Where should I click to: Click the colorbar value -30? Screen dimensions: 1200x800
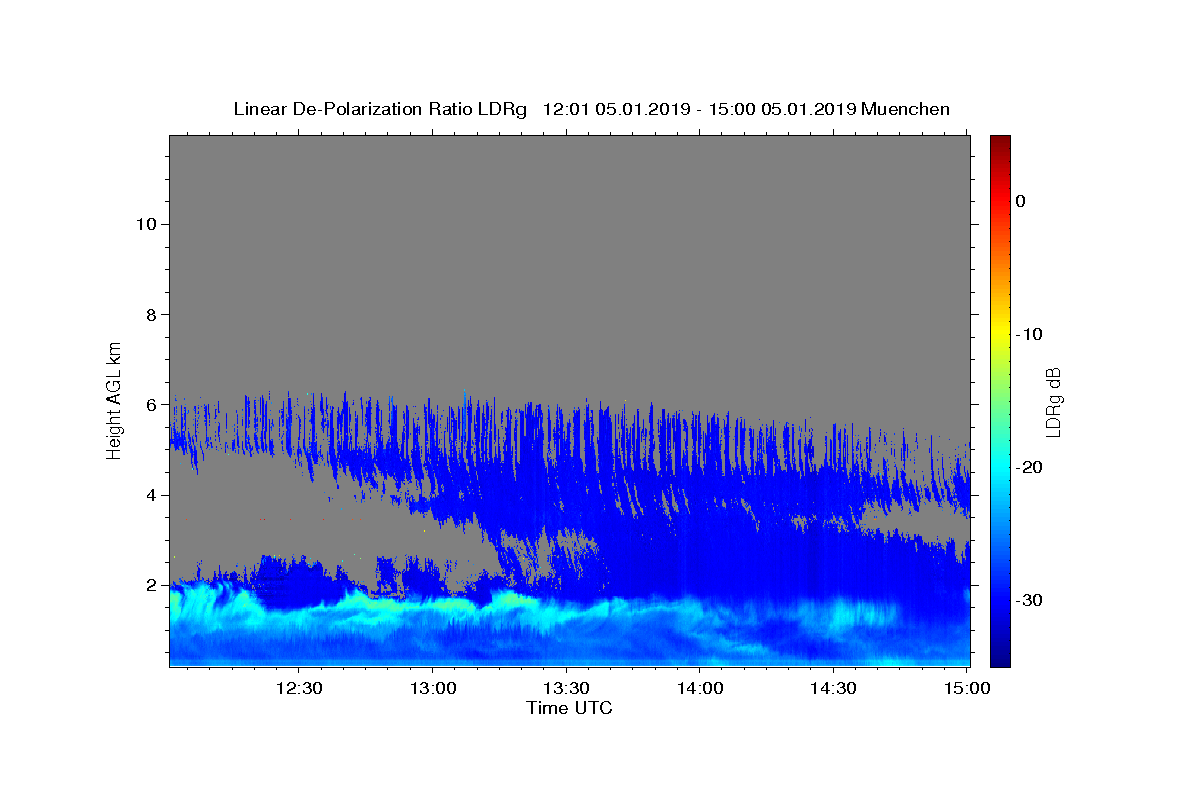click(x=1029, y=600)
